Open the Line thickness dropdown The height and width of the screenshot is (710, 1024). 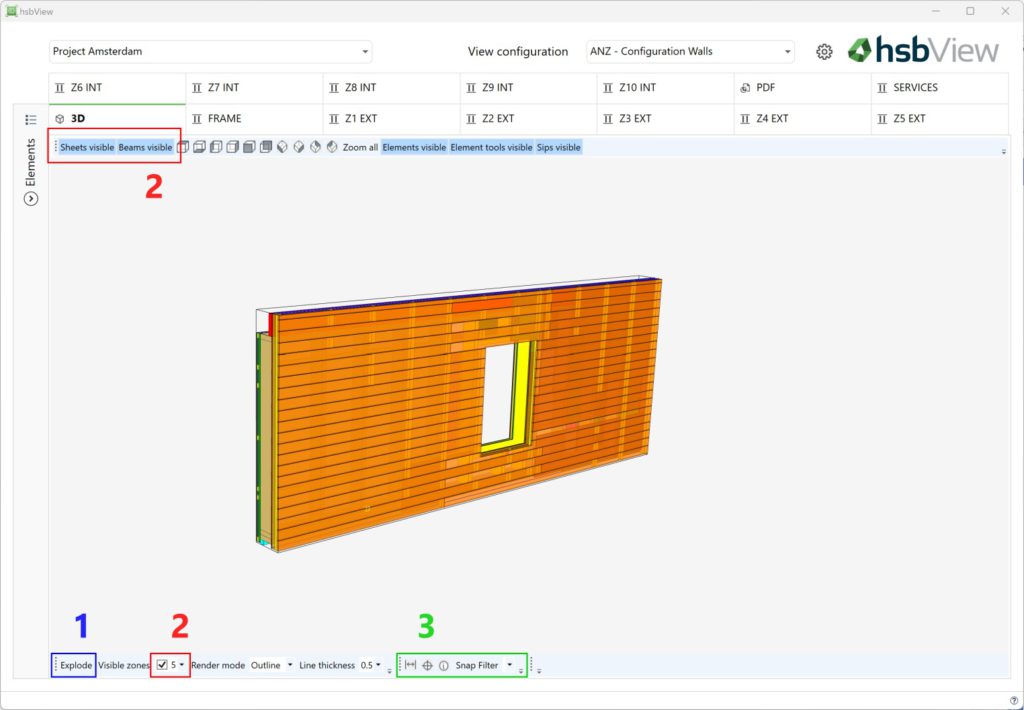coord(370,665)
